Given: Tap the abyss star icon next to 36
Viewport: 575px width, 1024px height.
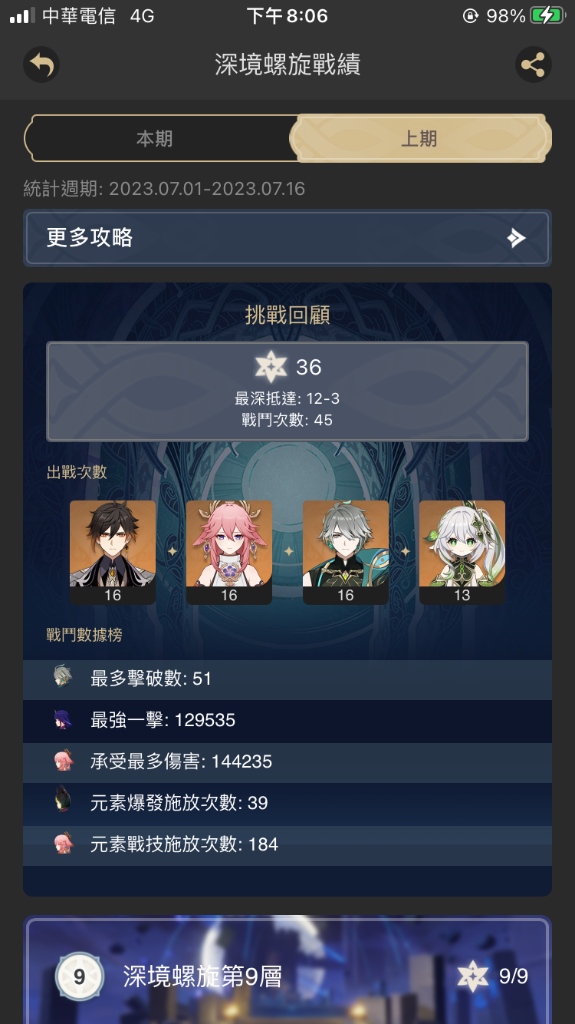Looking at the screenshot, I should 271,366.
